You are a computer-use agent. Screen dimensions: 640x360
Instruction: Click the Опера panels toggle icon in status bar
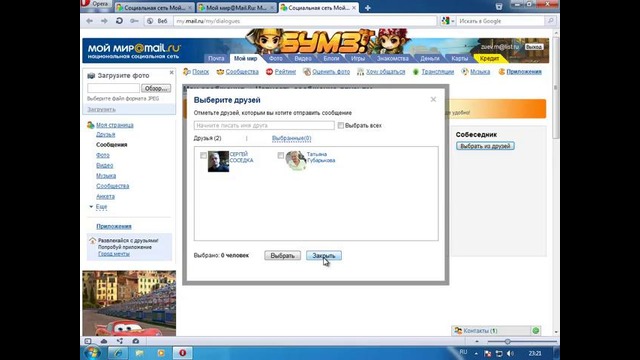pyautogui.click(x=88, y=341)
